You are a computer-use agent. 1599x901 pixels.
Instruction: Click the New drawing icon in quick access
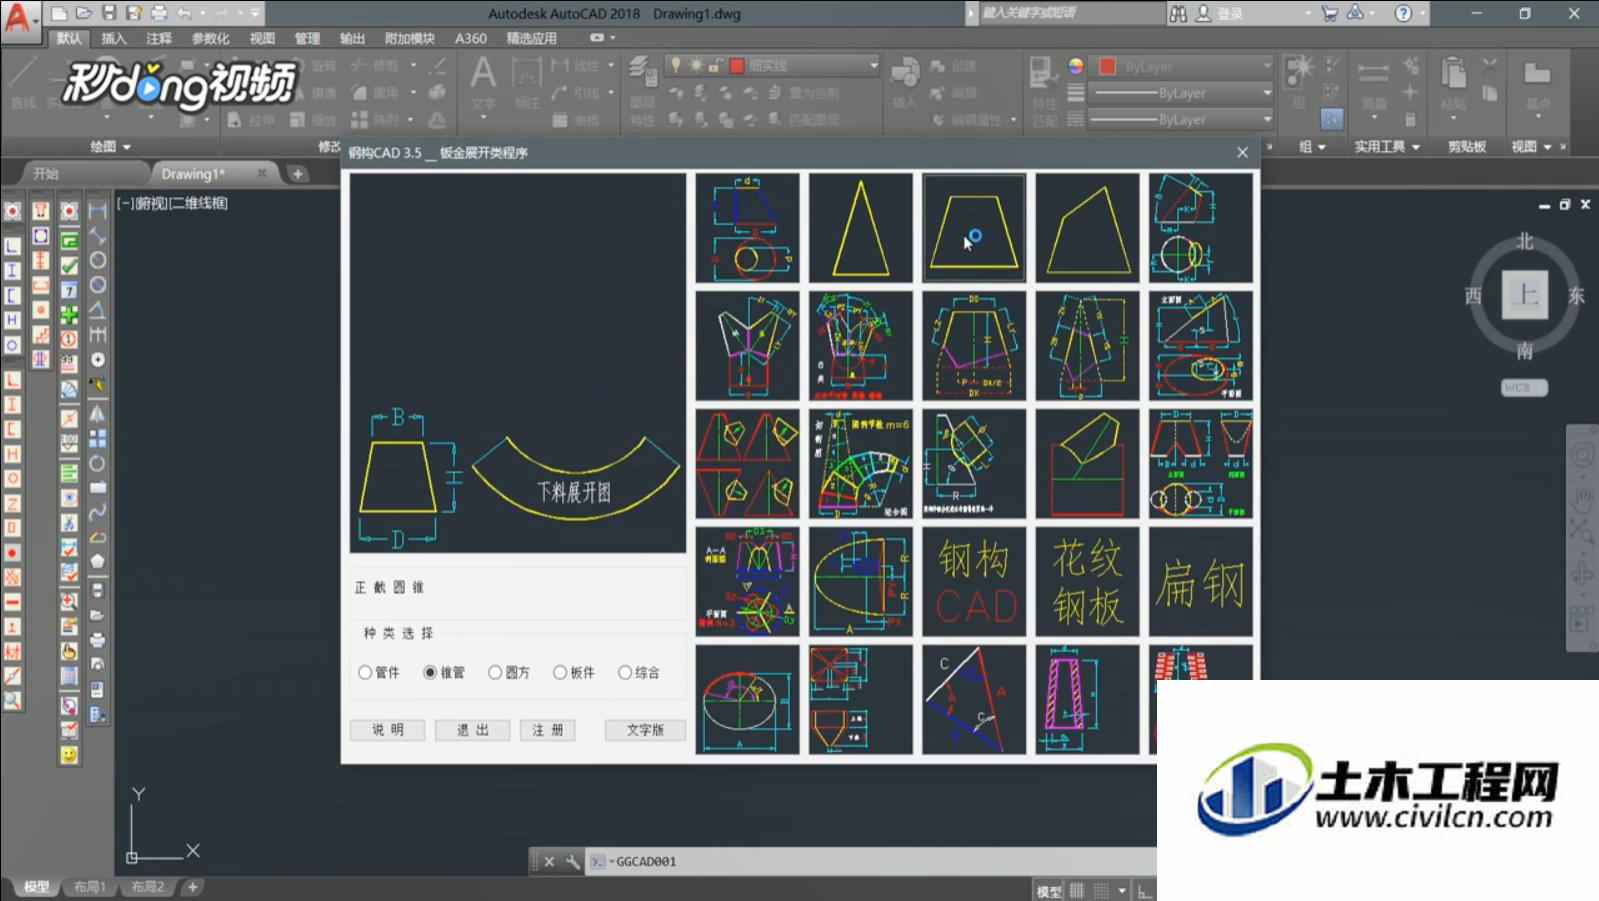click(60, 13)
